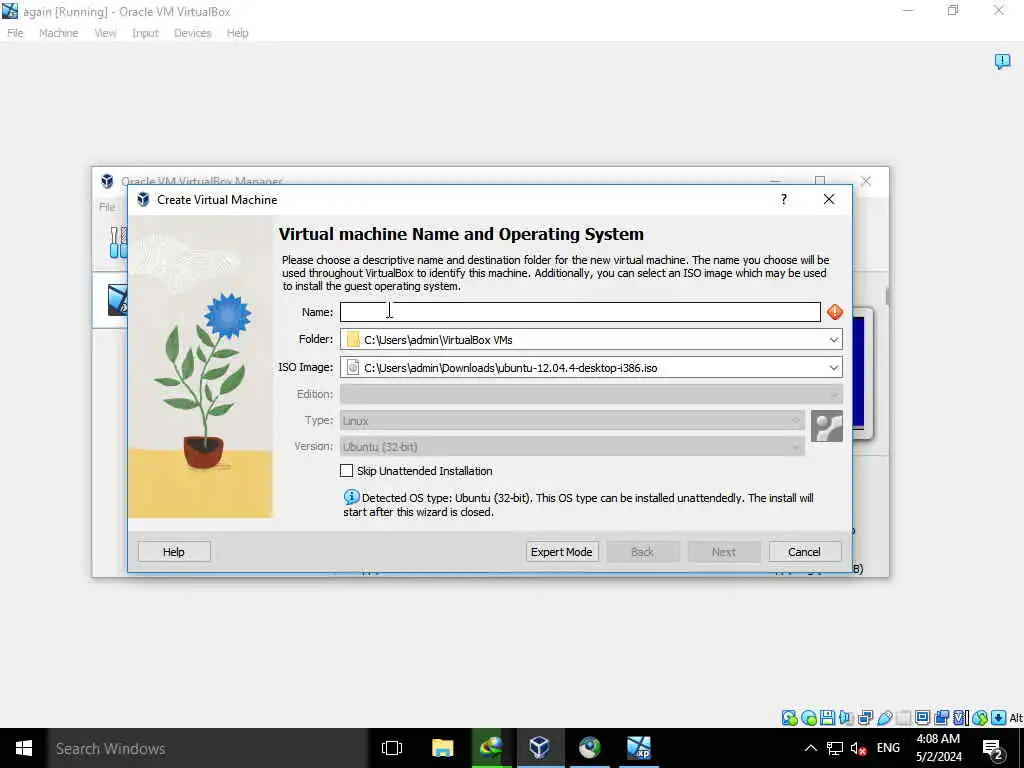Image resolution: width=1024 pixels, height=768 pixels.
Task: Click the hard disk activity status icon
Action: (790, 718)
